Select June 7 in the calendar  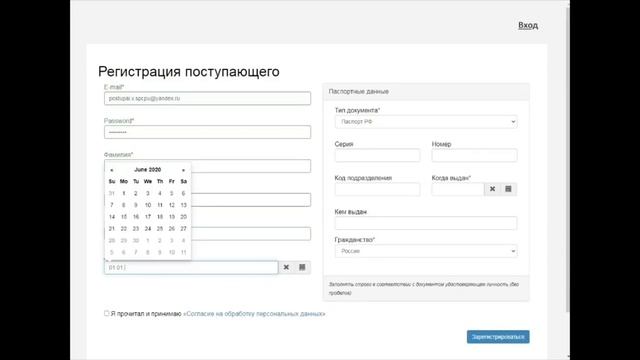[x=112, y=205]
